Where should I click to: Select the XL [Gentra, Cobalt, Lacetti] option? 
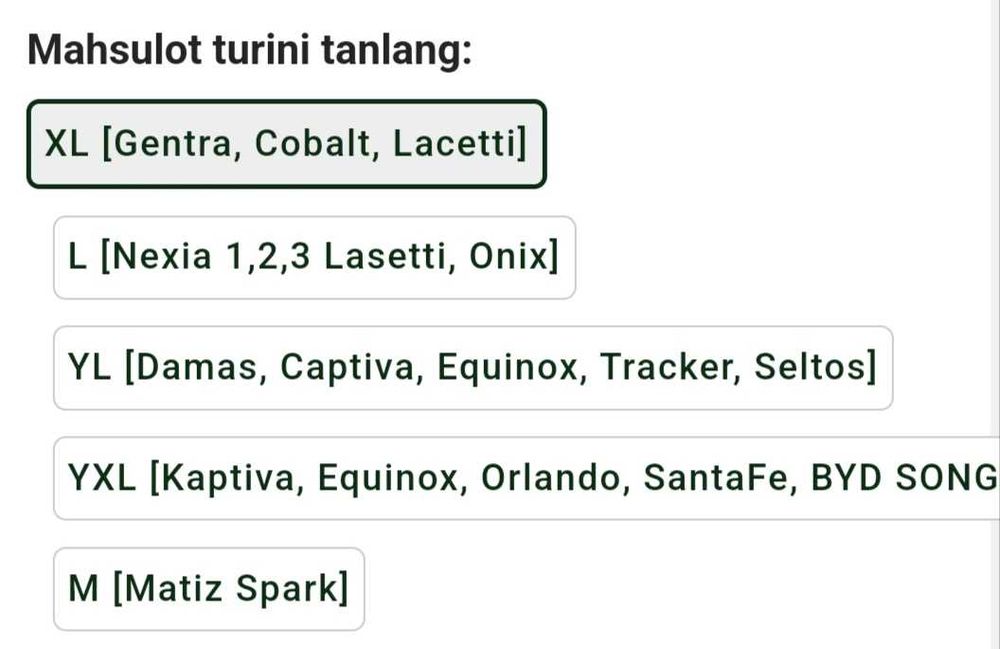coord(286,144)
